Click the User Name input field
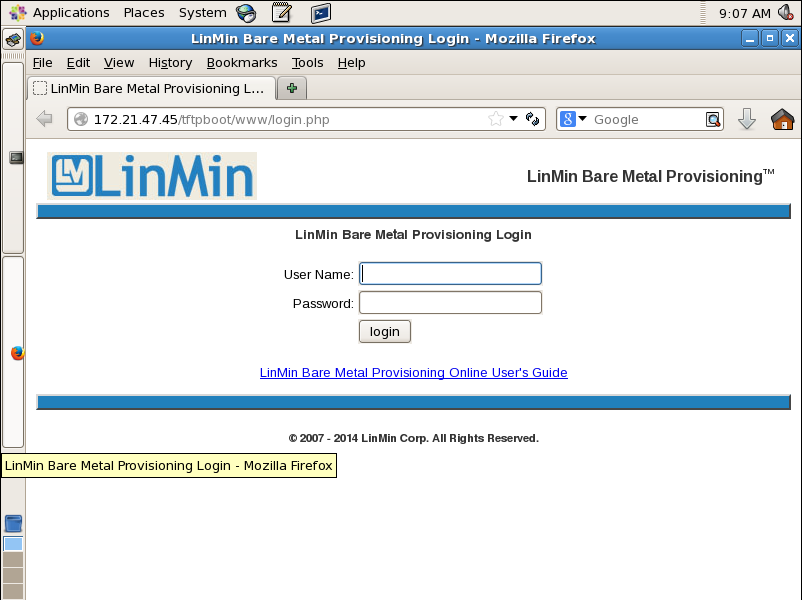 pyautogui.click(x=450, y=274)
